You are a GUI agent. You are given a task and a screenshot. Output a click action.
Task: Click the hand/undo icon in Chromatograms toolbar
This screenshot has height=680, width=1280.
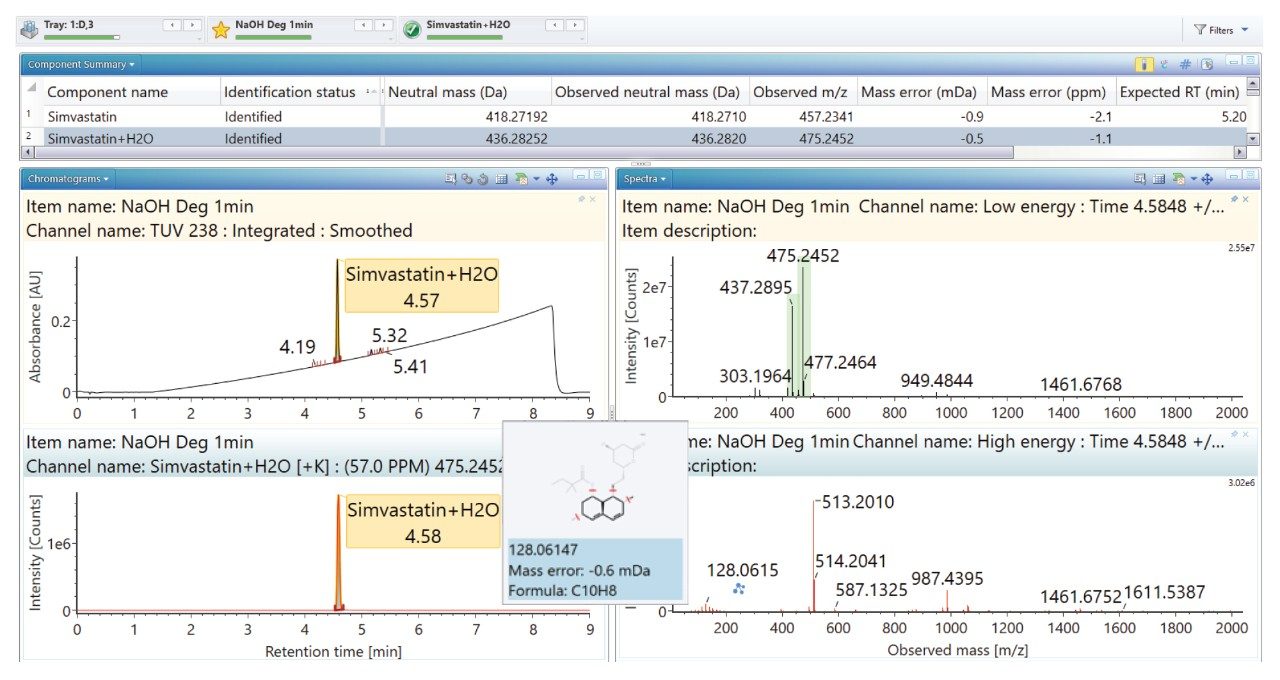pyautogui.click(x=482, y=178)
